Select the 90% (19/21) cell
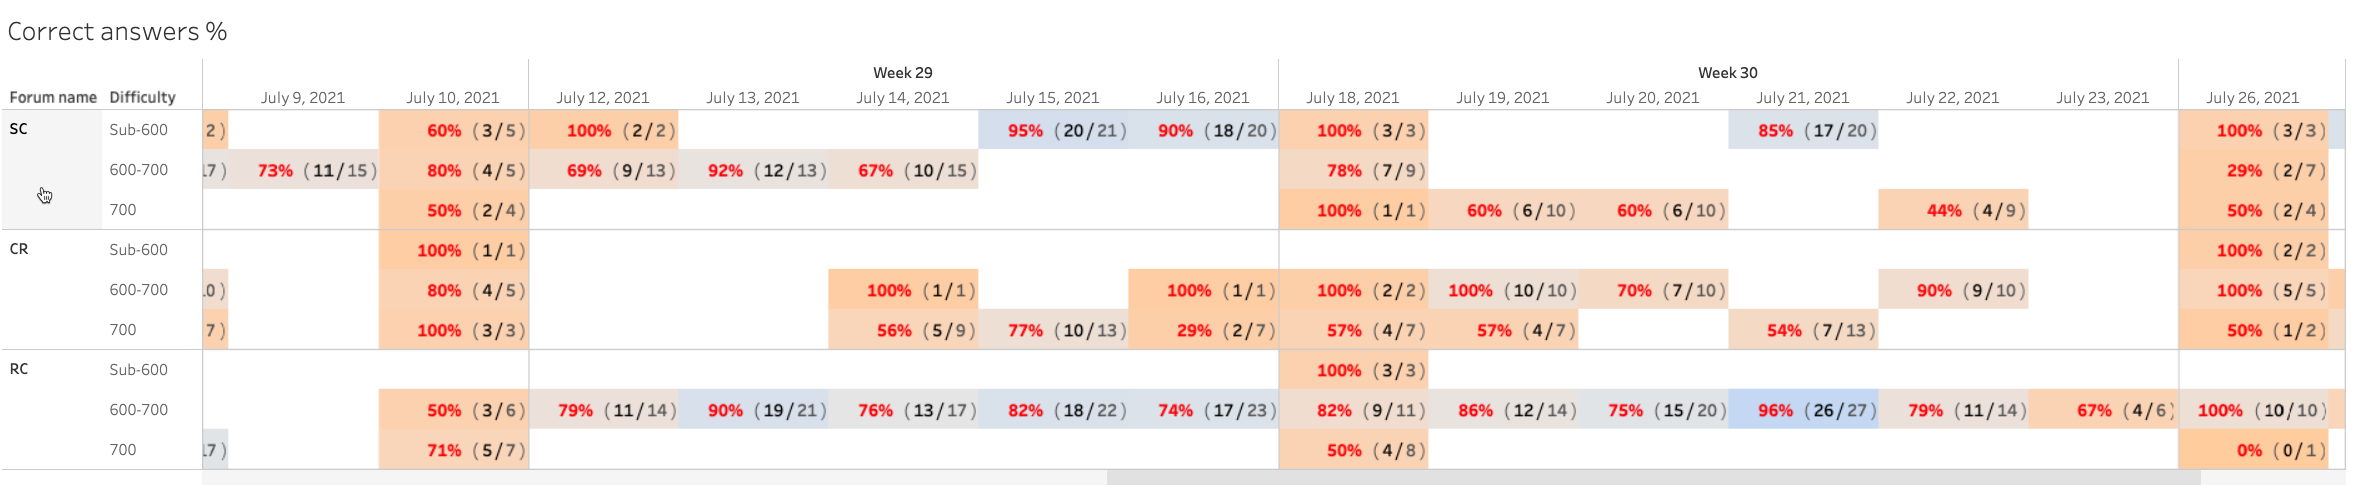The width and height of the screenshot is (2355, 494). [753, 410]
